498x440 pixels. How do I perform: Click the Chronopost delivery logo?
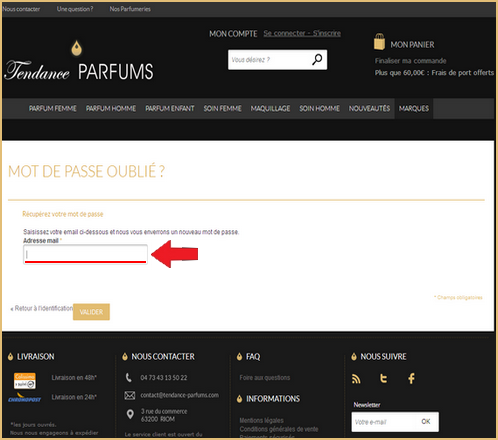tap(24, 397)
